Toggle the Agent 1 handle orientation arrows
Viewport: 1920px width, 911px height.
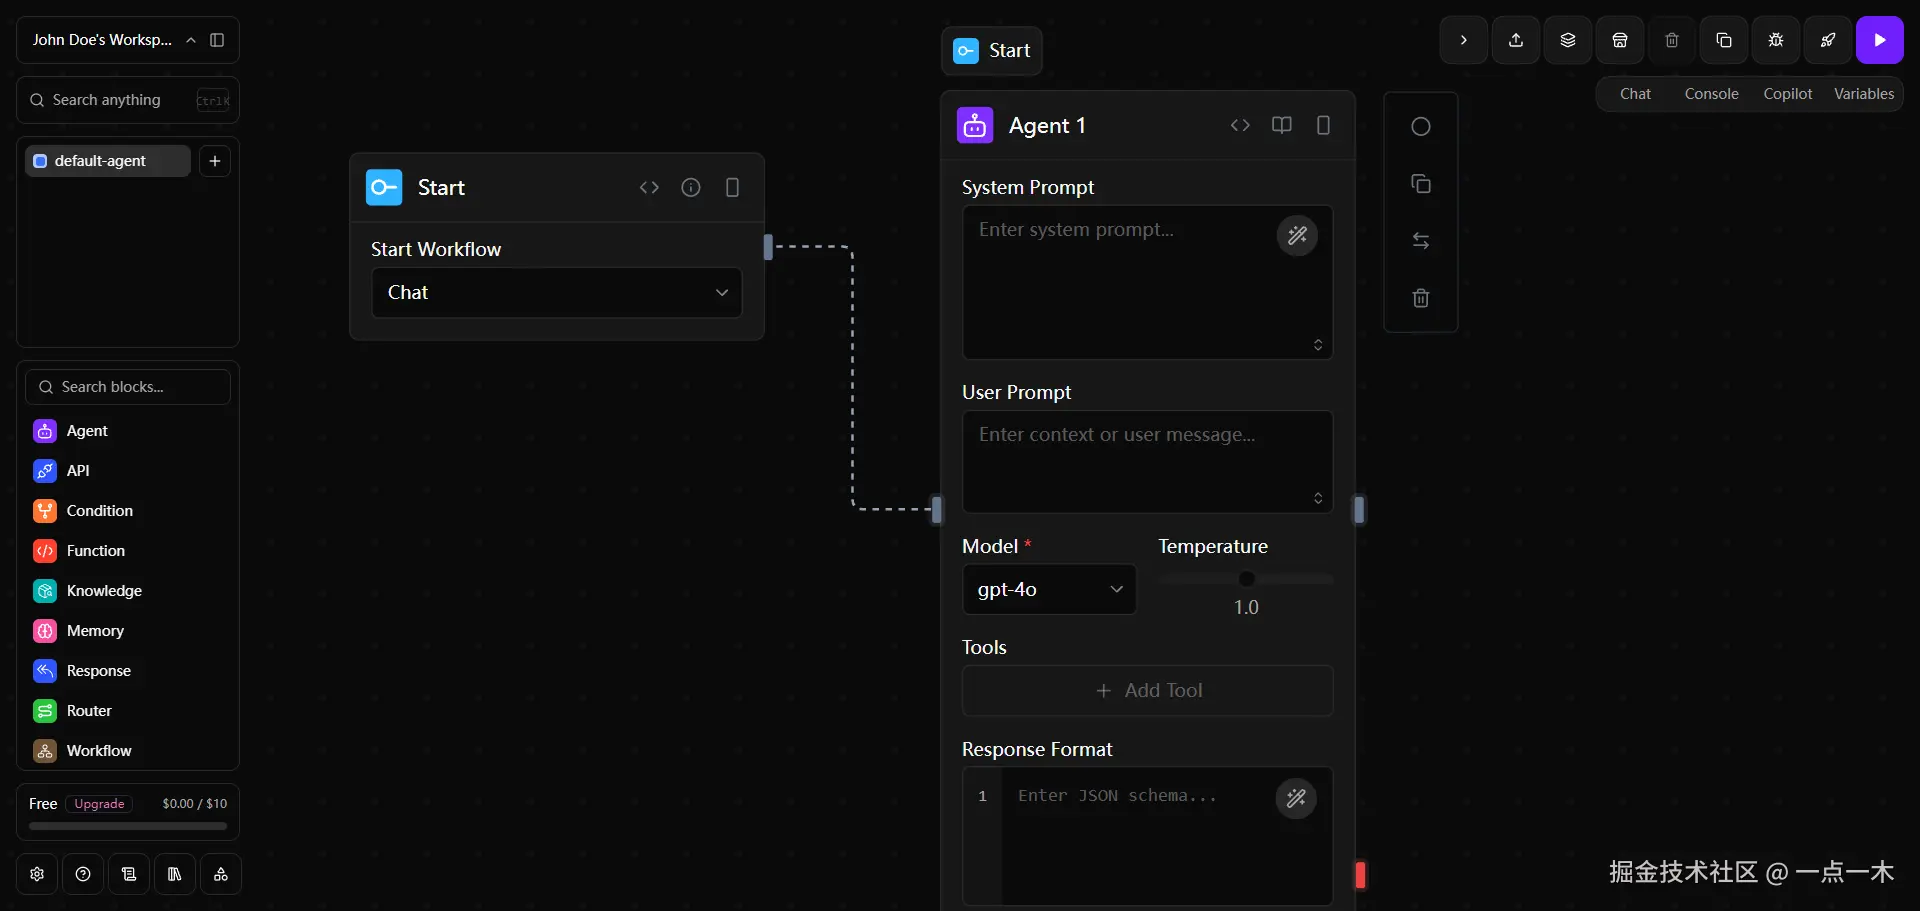pyautogui.click(x=1420, y=241)
